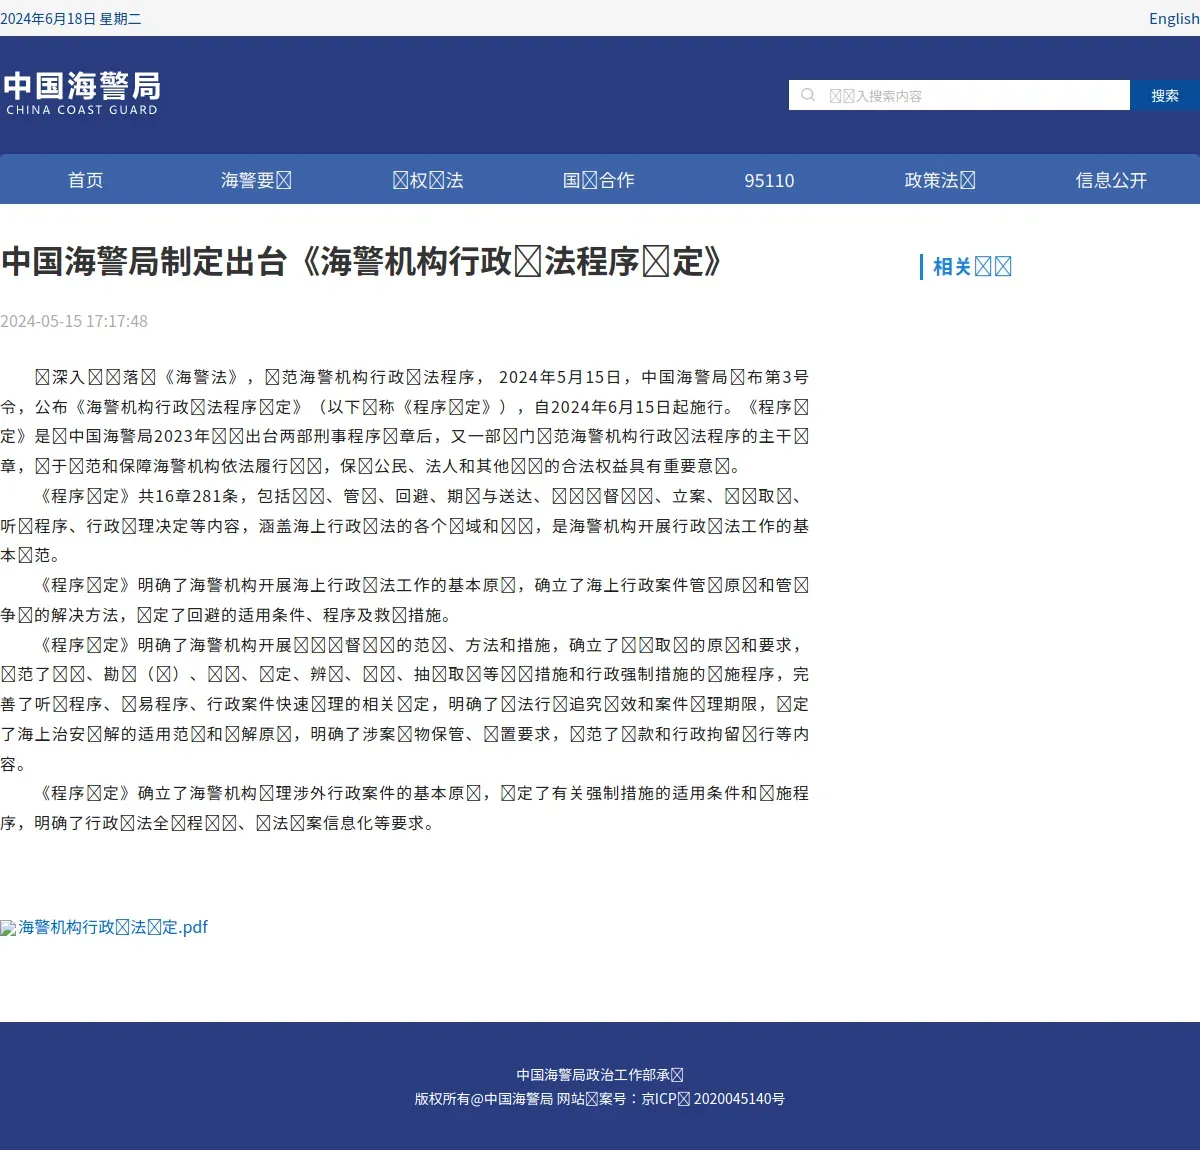1200x1150 pixels.
Task: Click the 搜索 search button
Action: pos(1165,95)
